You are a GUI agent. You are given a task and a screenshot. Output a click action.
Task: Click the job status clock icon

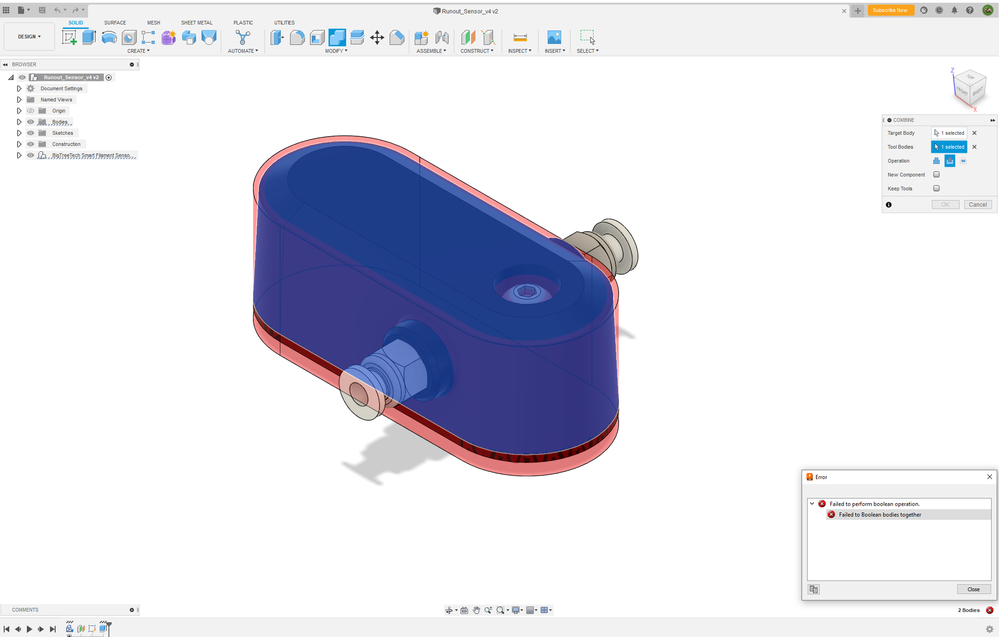click(939, 10)
